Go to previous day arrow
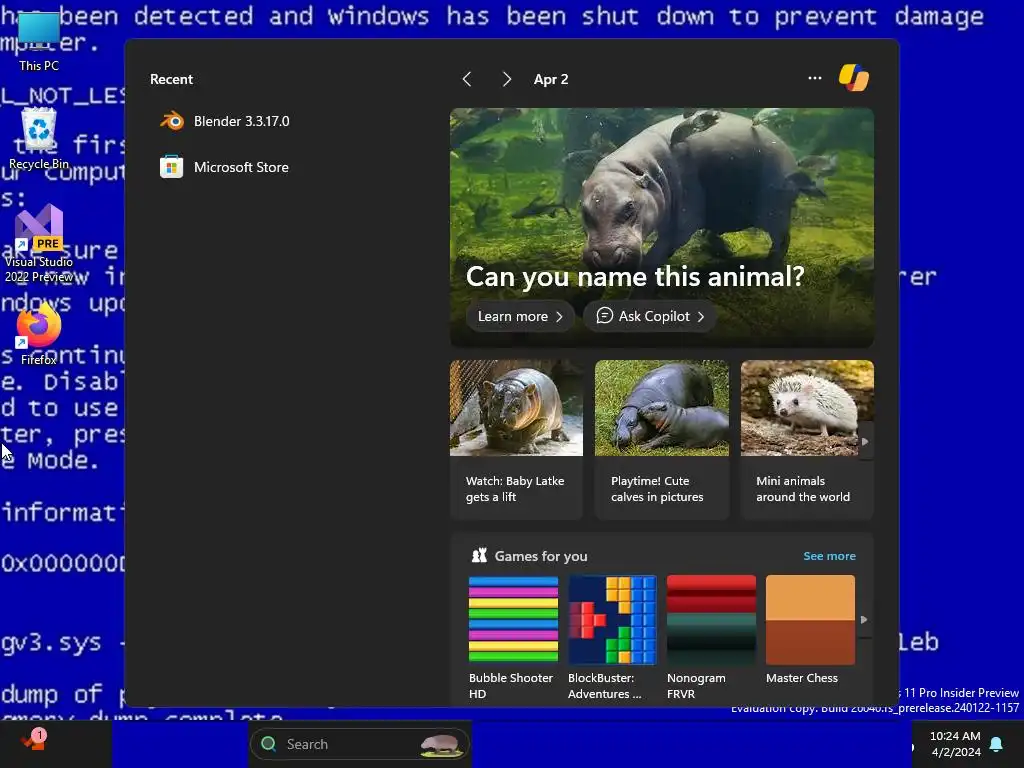 (466, 80)
